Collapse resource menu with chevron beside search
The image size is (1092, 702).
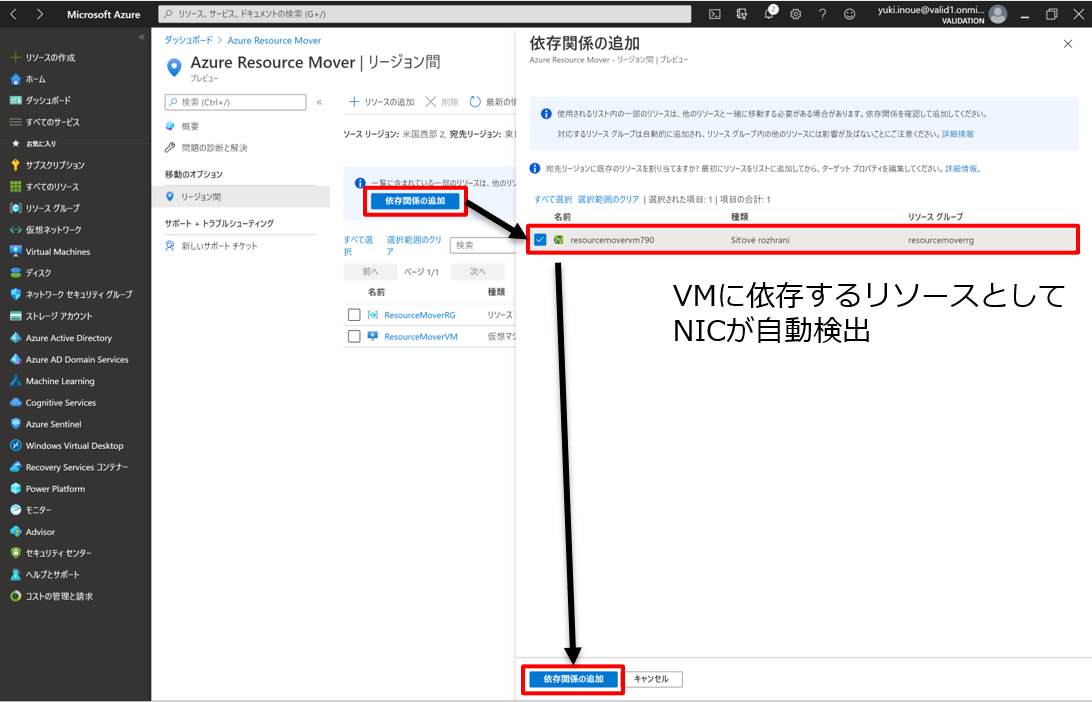click(x=319, y=102)
